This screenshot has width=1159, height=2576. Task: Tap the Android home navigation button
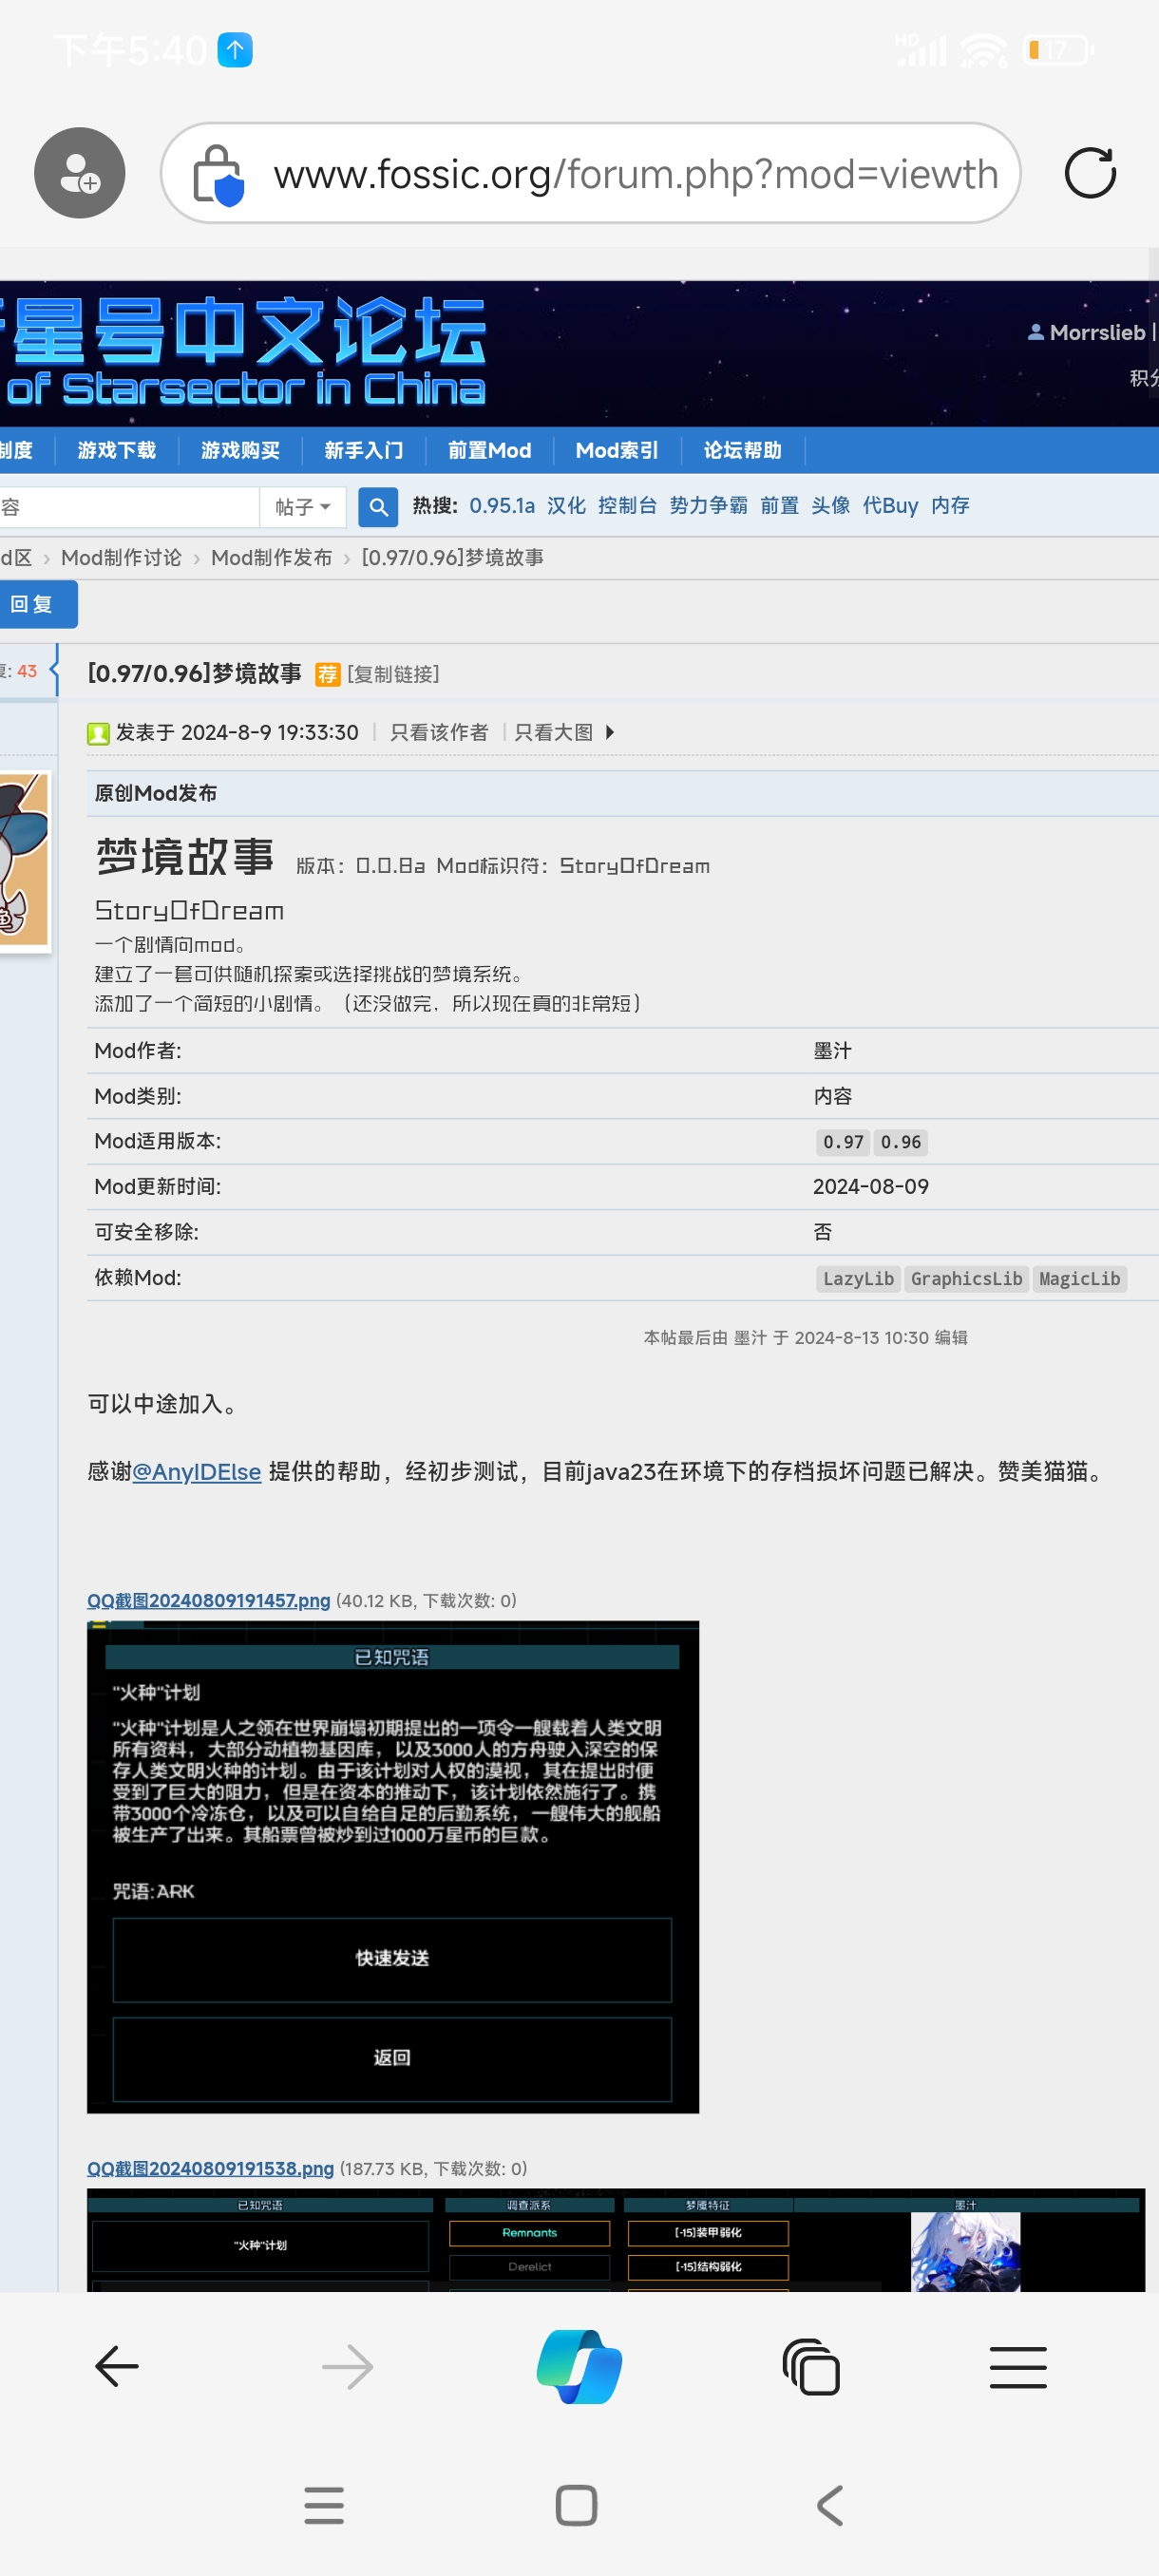tap(577, 2505)
